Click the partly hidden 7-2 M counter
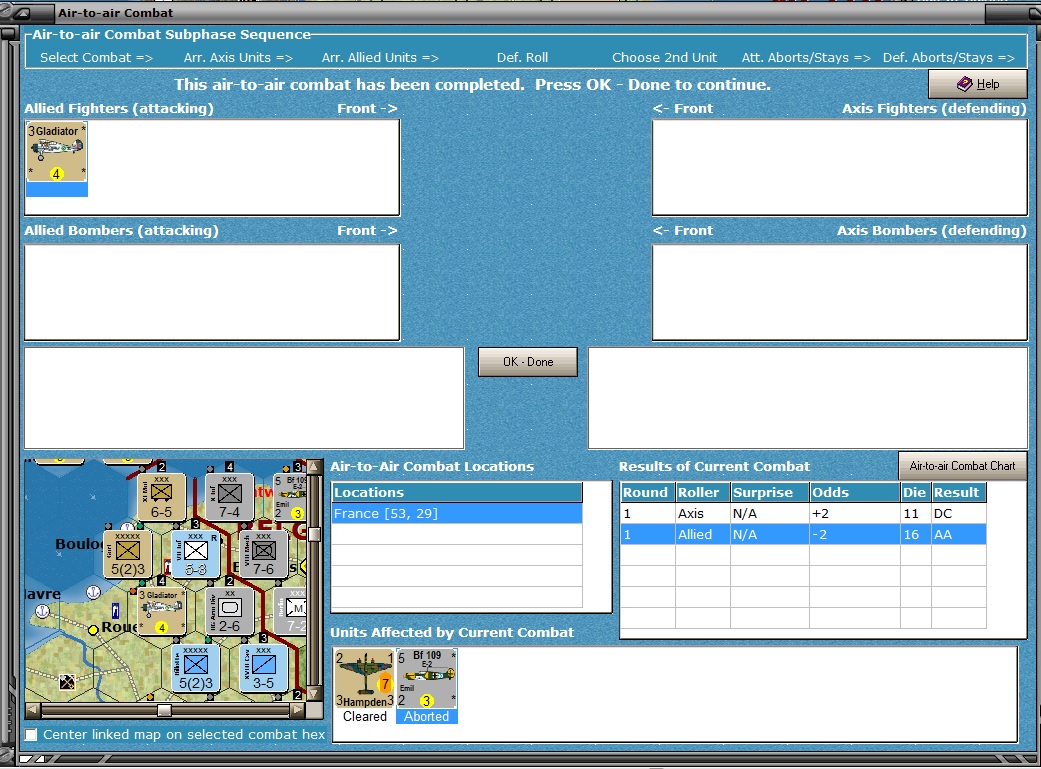The width and height of the screenshot is (1041, 769). tap(291, 611)
